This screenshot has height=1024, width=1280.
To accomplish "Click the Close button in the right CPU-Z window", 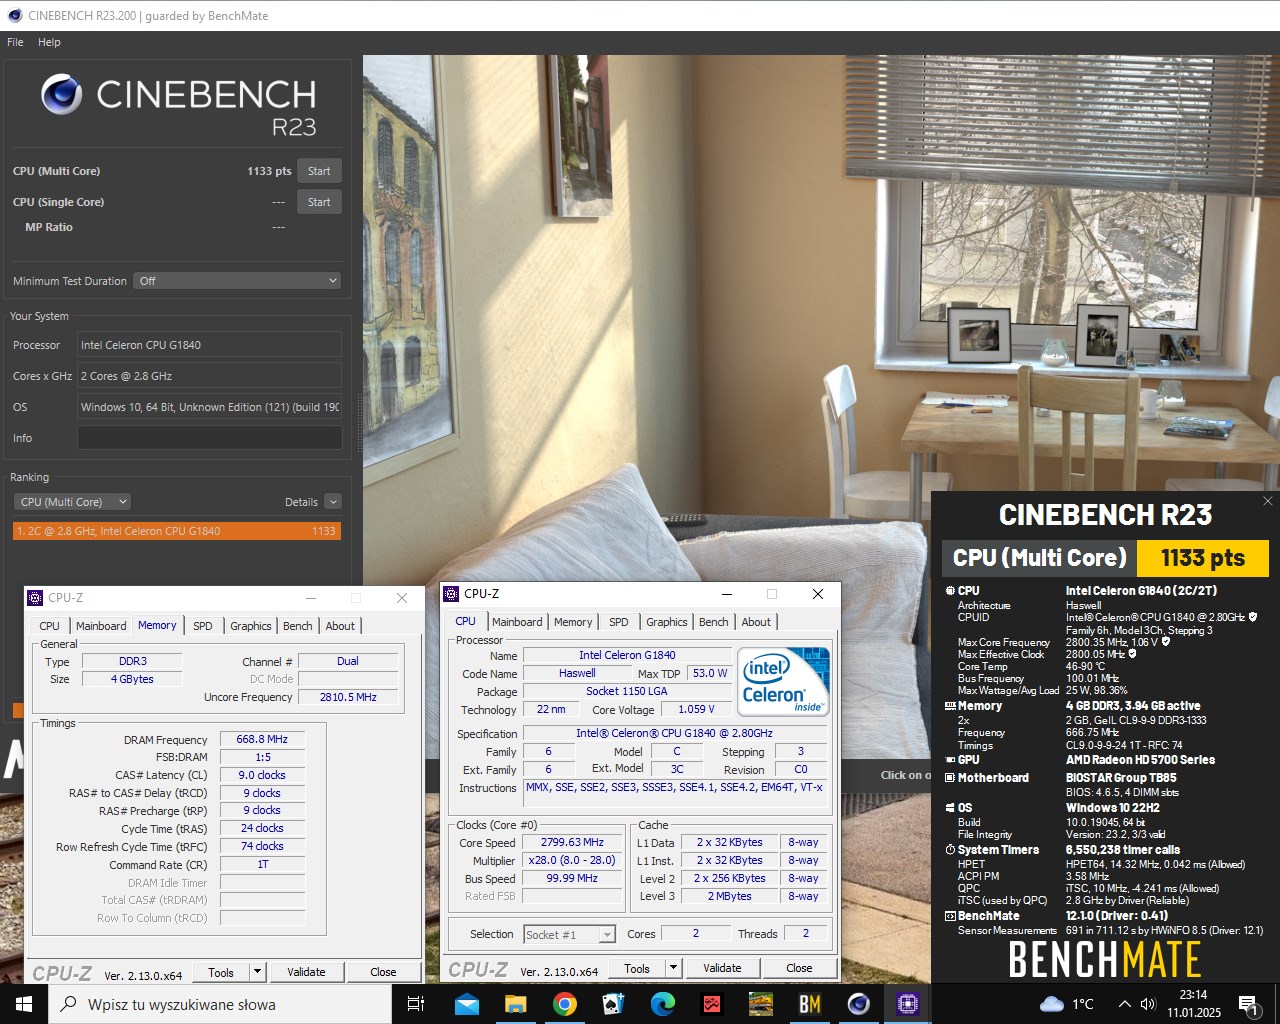I will point(799,968).
